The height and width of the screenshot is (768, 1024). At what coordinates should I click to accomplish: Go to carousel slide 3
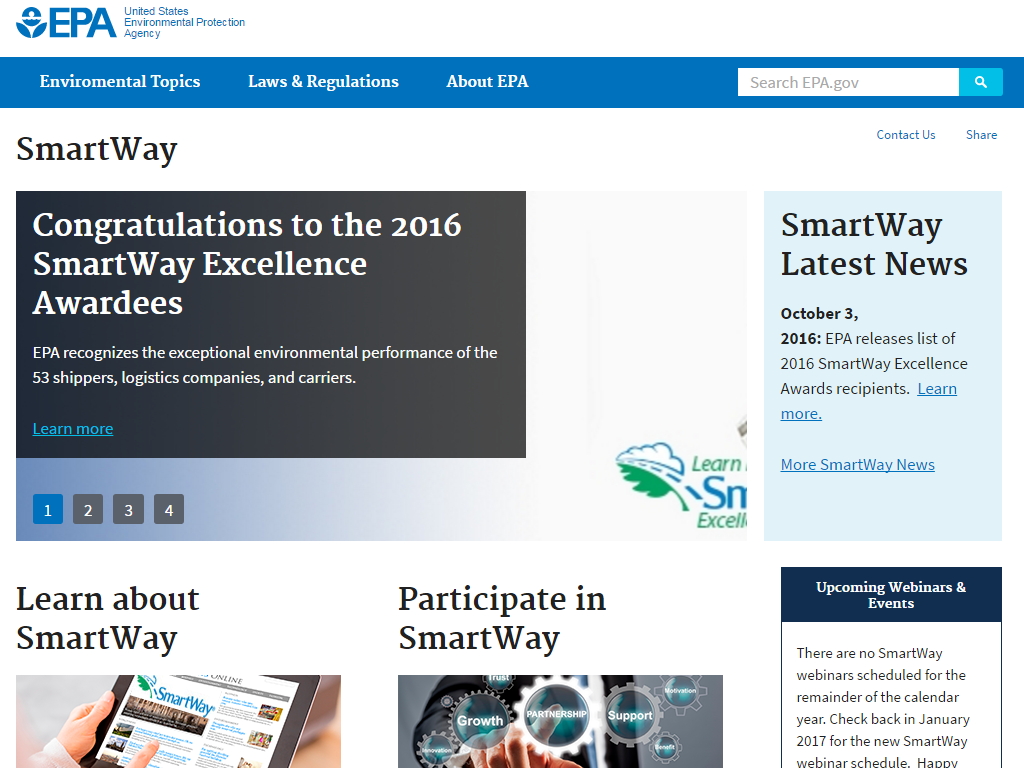tap(129, 509)
